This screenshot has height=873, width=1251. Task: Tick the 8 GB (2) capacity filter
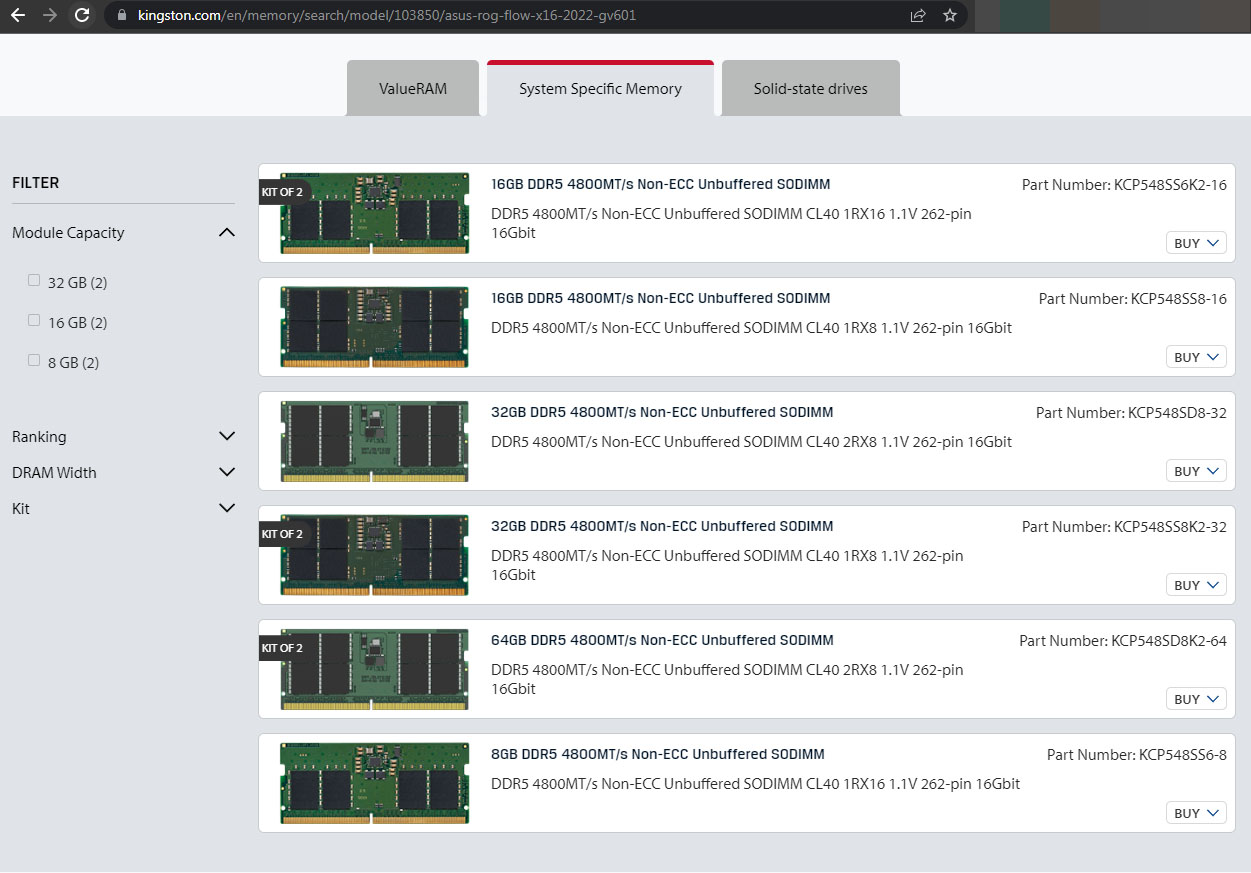pyautogui.click(x=34, y=361)
